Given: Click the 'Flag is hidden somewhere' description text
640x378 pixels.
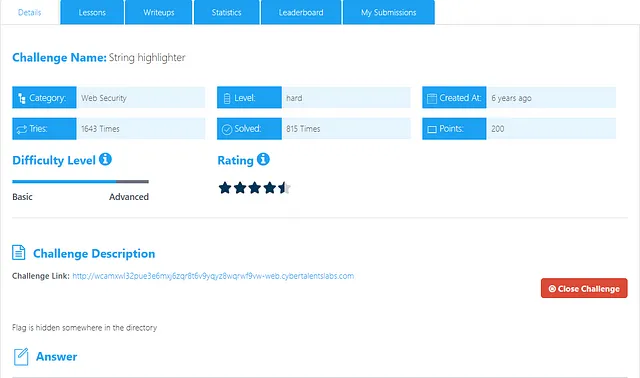Looking at the screenshot, I should pyautogui.click(x=84, y=327).
